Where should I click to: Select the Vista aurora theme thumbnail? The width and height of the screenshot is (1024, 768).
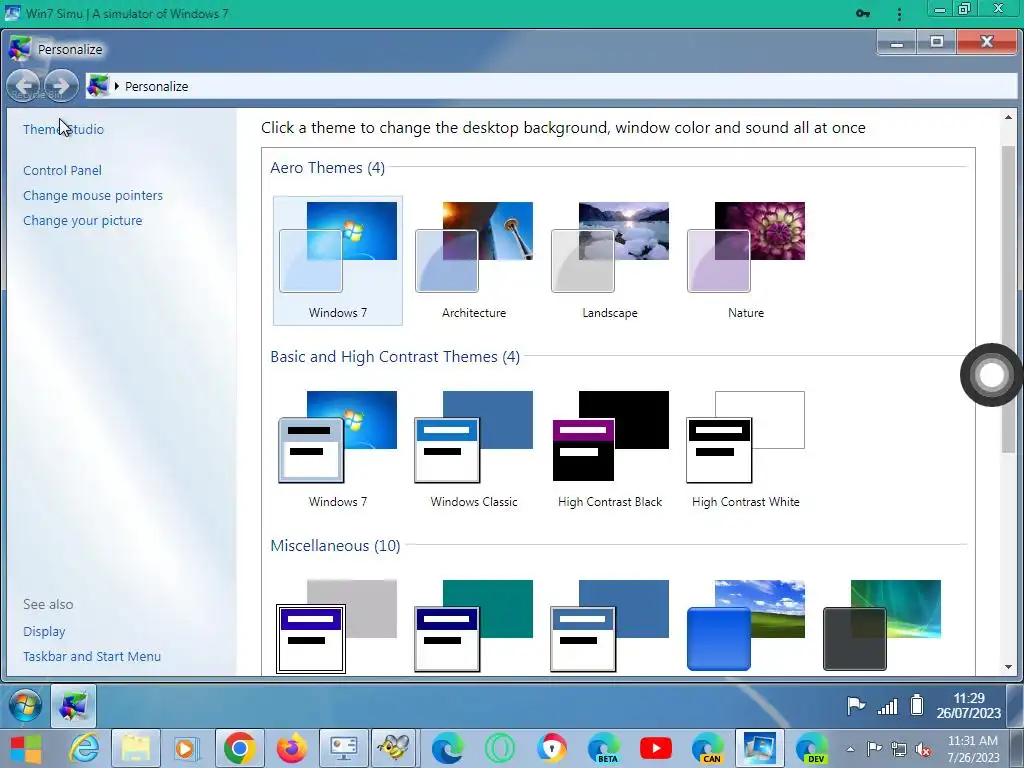tap(882, 626)
